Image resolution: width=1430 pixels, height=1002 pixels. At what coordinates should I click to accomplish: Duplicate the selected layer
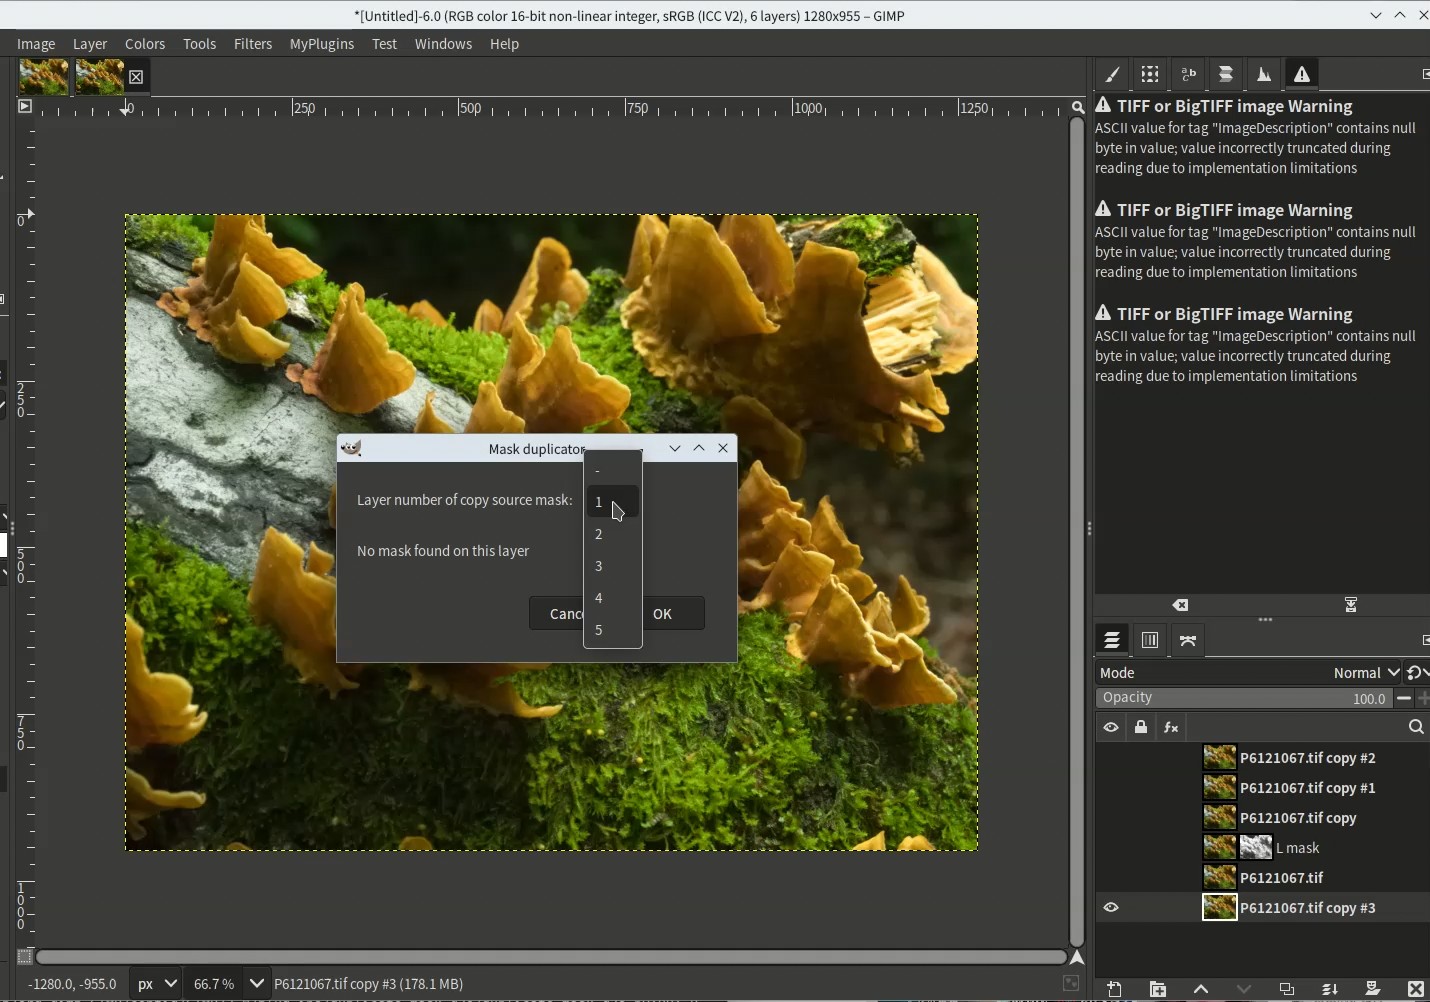pos(1287,989)
